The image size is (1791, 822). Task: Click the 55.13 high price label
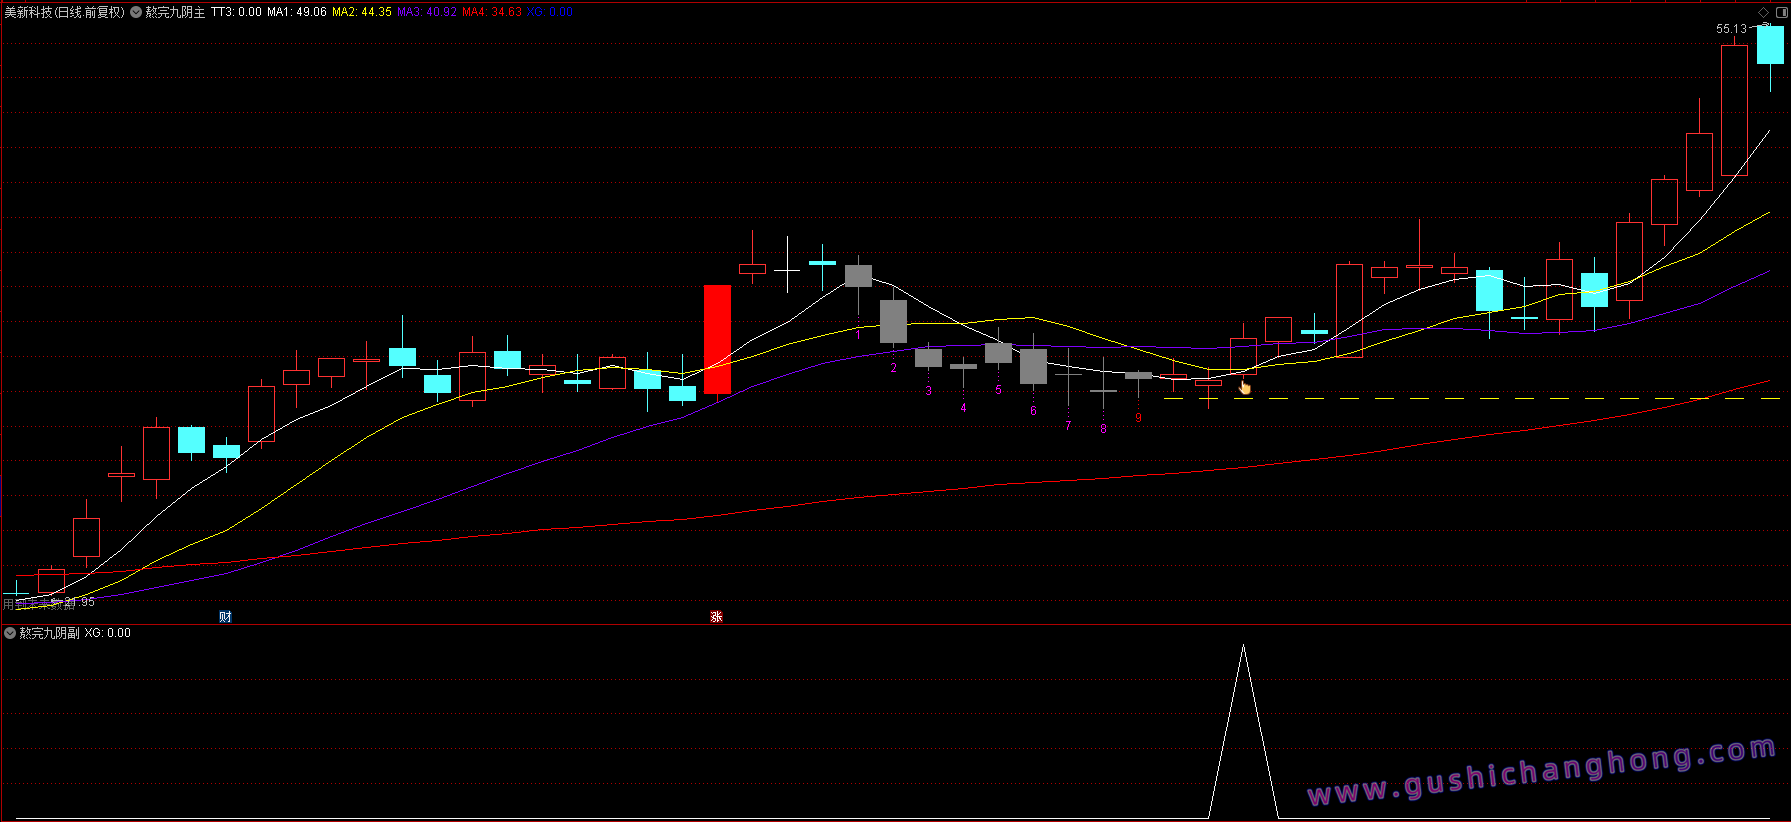coord(1731,29)
